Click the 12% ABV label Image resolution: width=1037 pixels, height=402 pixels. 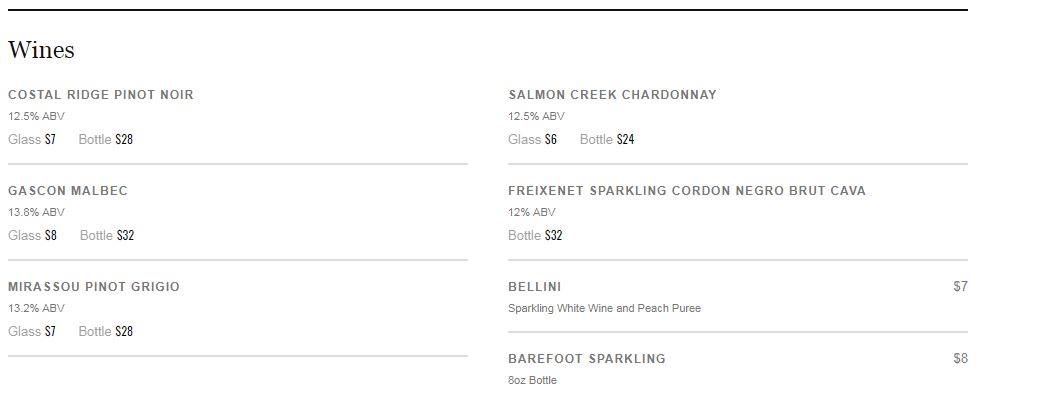531,212
